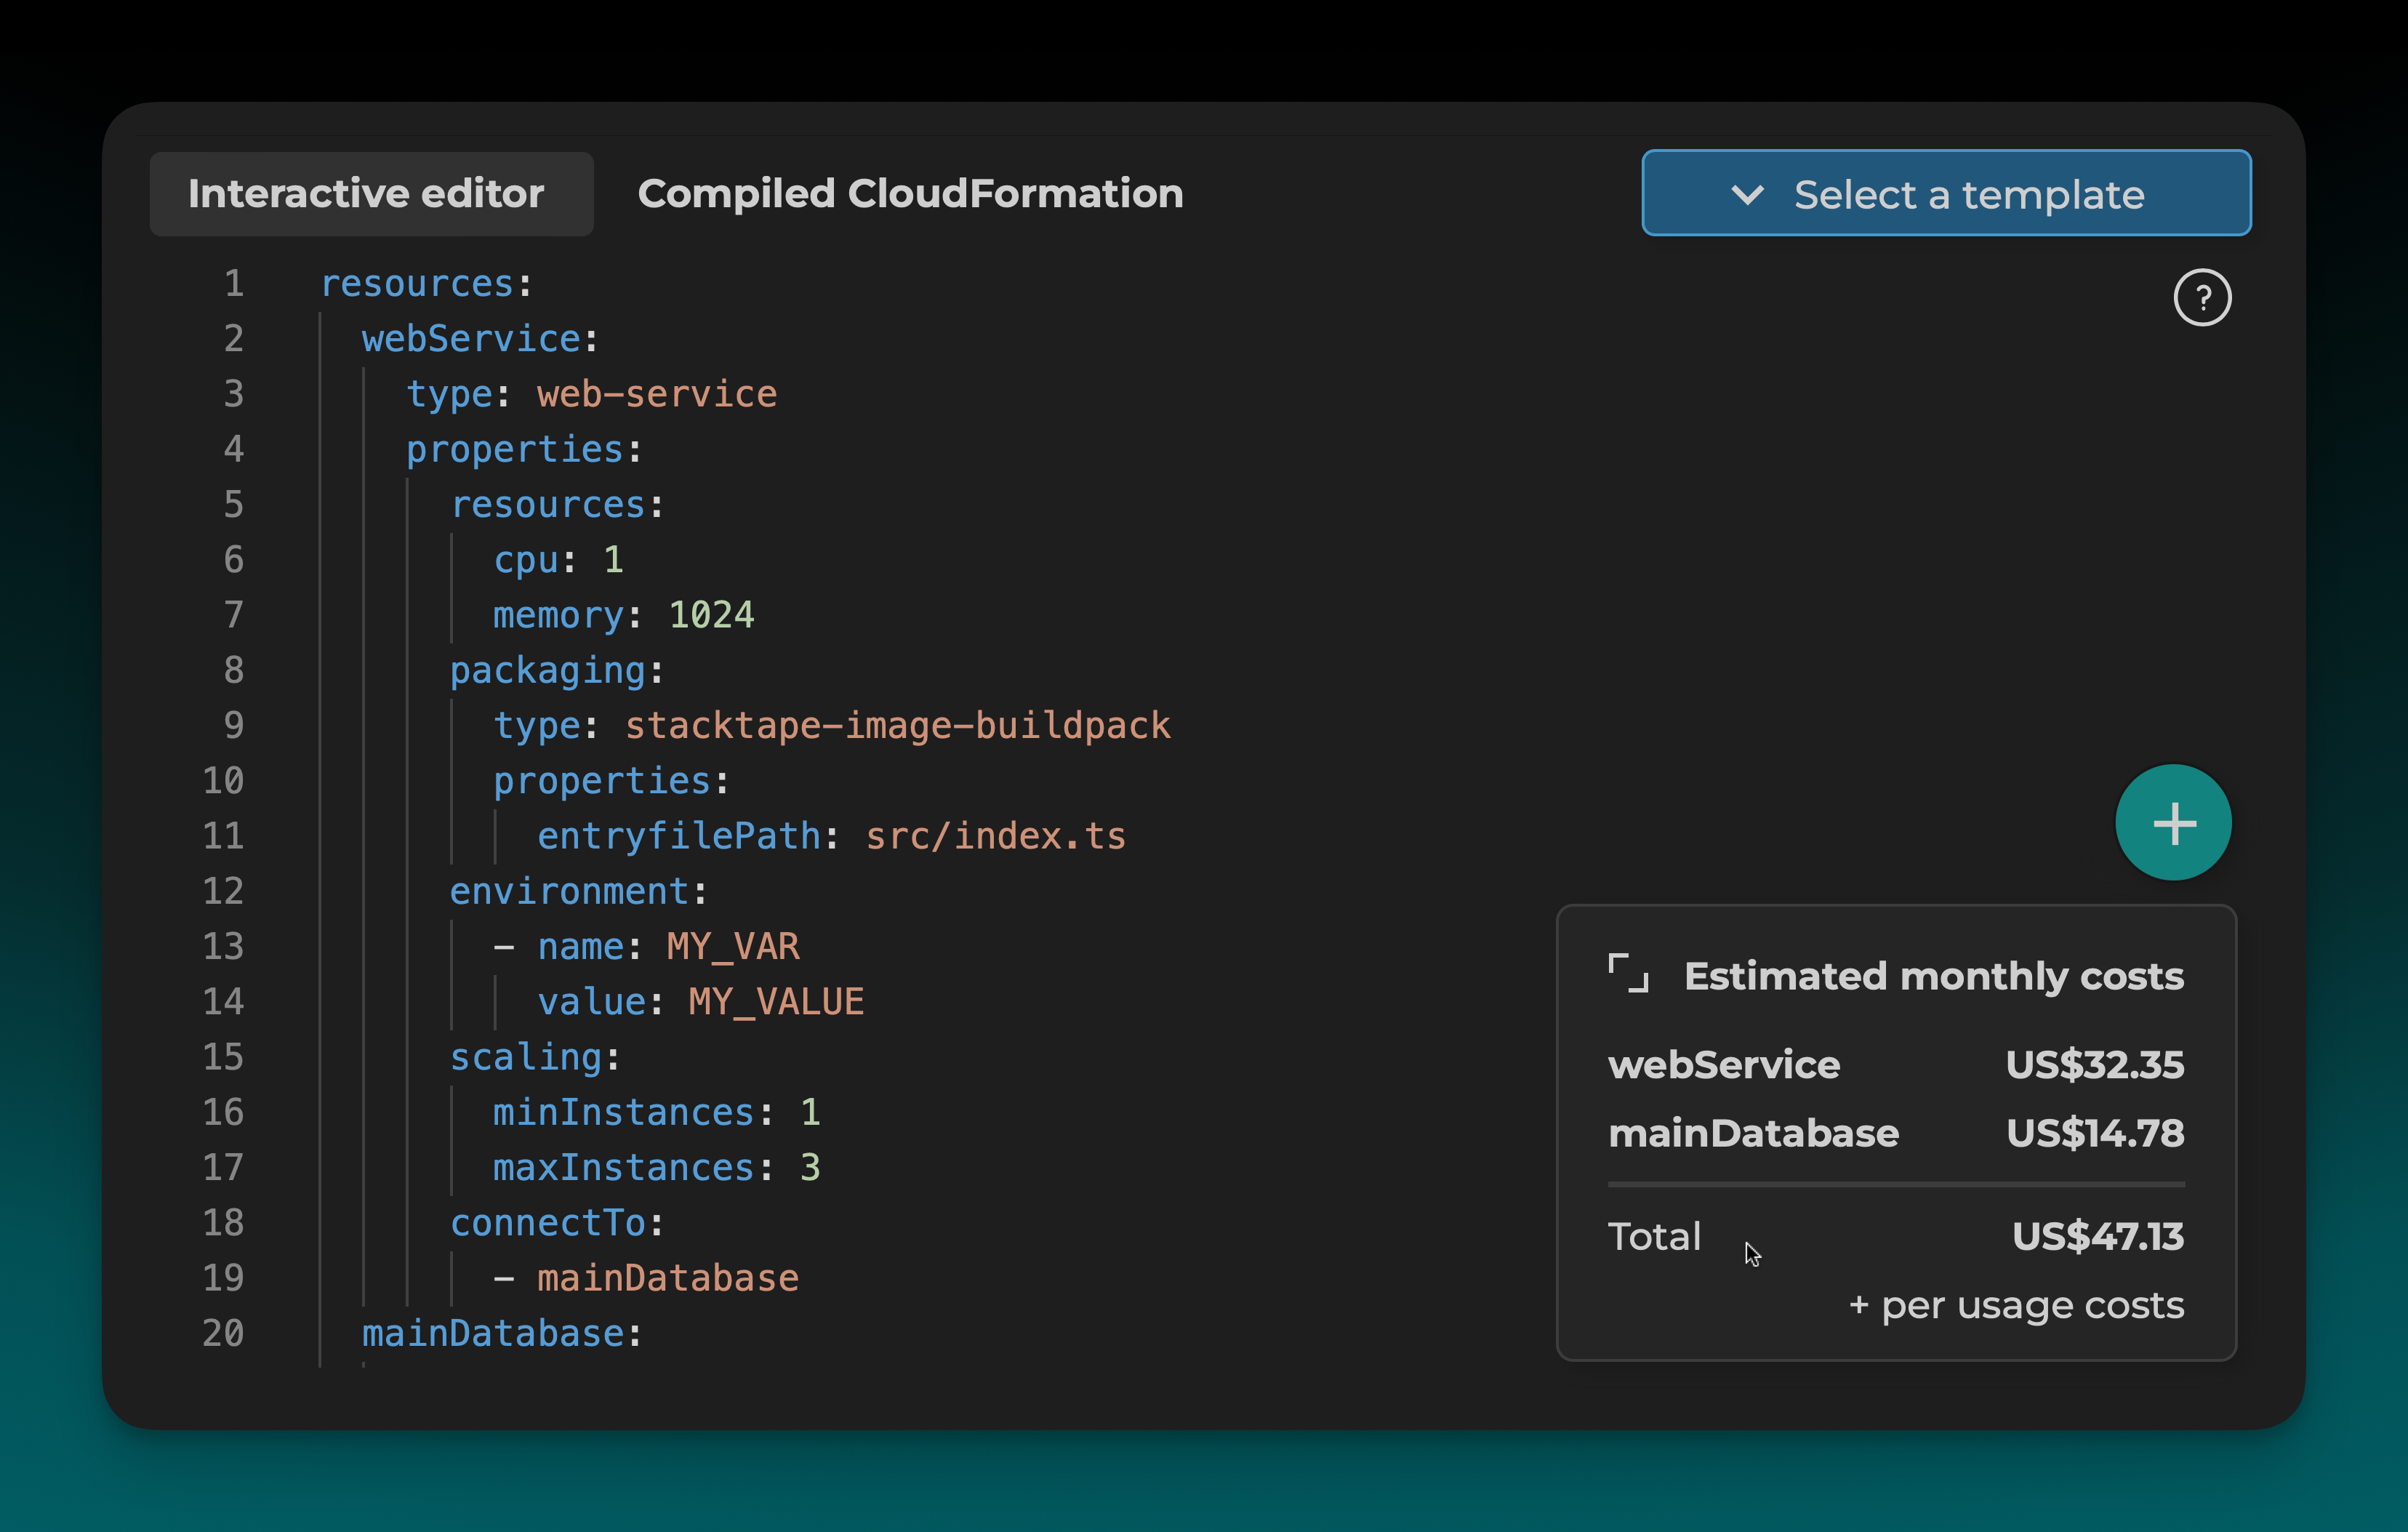Select the US$32.35 cost value
2408x1532 pixels.
pos(2095,1064)
